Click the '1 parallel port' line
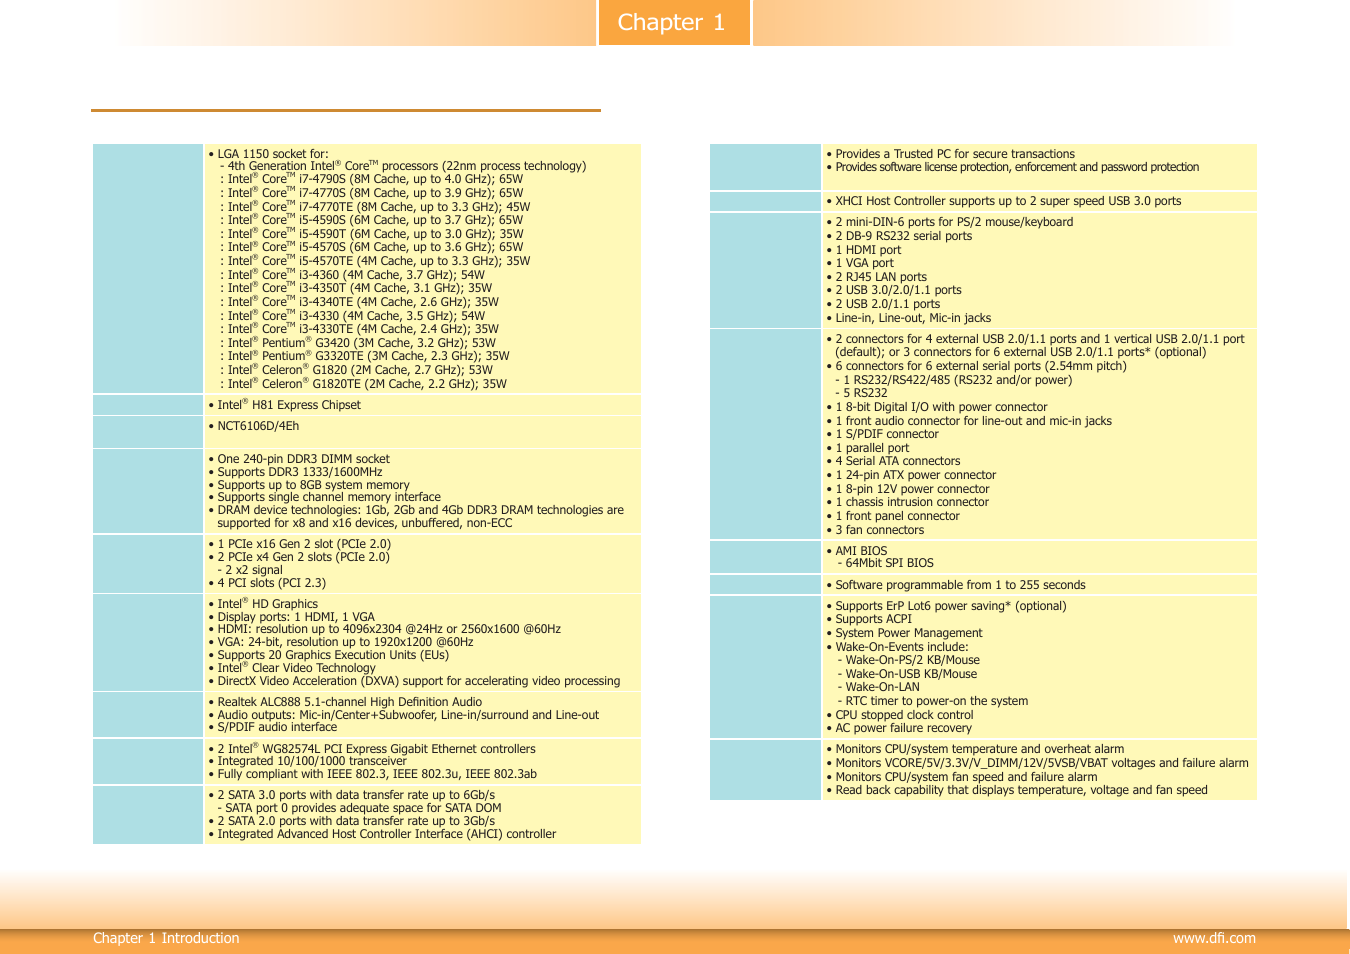1350x954 pixels. pos(867,448)
